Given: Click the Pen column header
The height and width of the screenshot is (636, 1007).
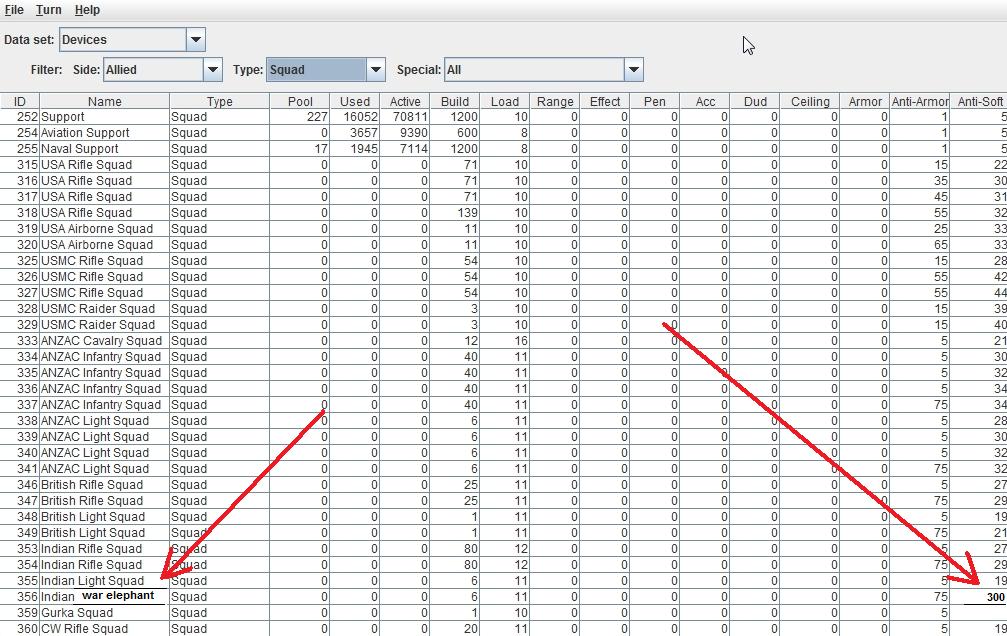Looking at the screenshot, I should pos(655,102).
